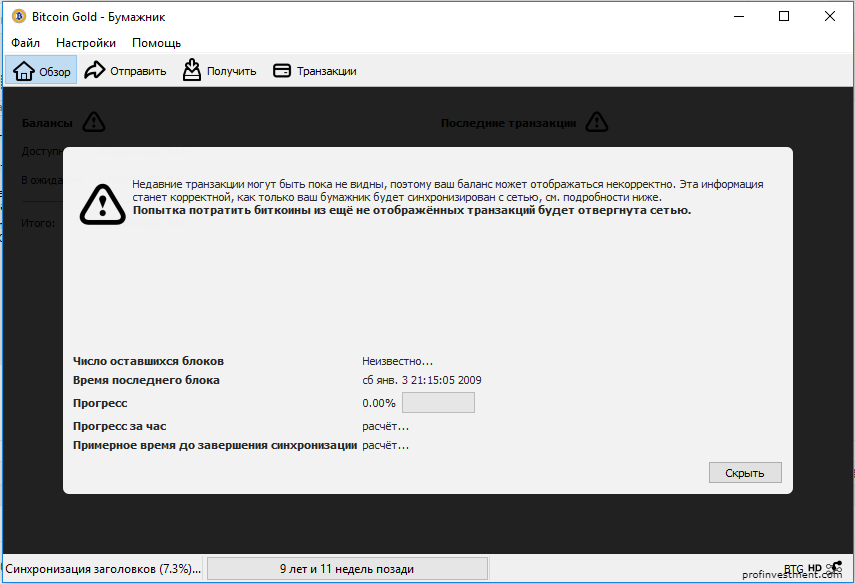Click the 'Время последнего блока' label
The width and height of the screenshot is (855, 584).
point(146,380)
